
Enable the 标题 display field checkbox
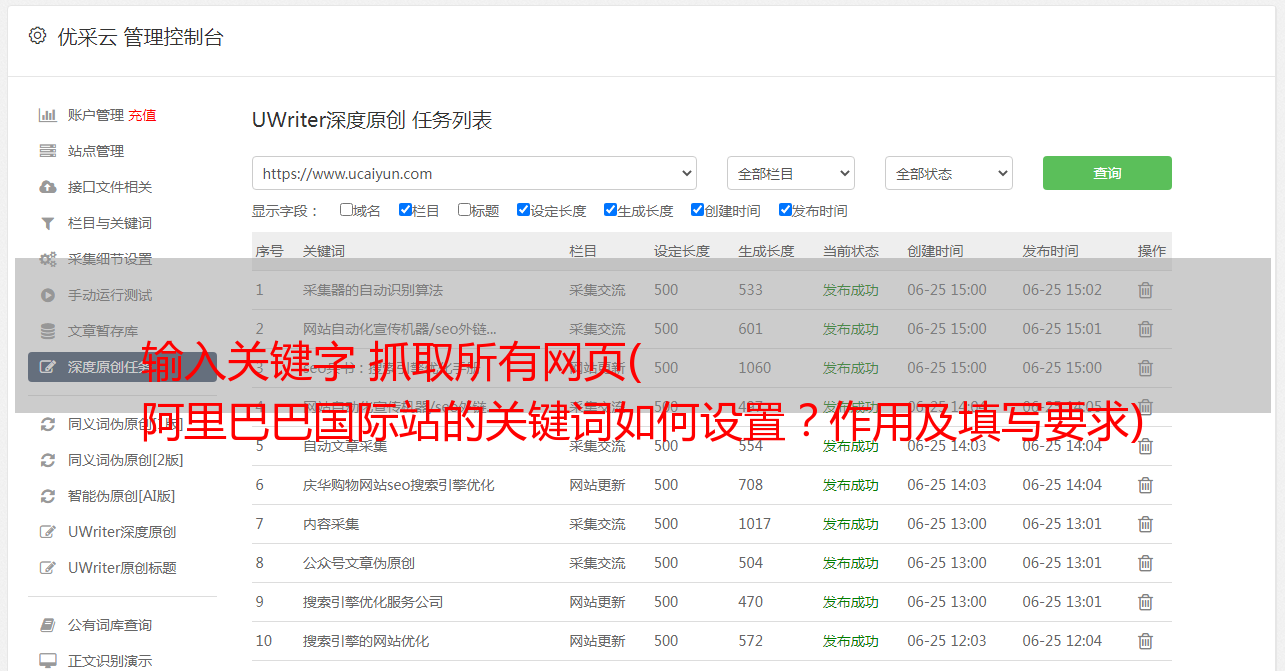[464, 210]
